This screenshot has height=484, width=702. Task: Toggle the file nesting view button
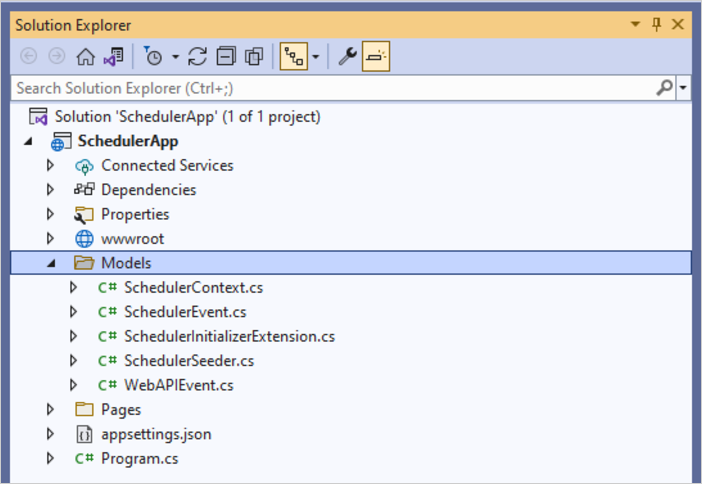click(294, 57)
